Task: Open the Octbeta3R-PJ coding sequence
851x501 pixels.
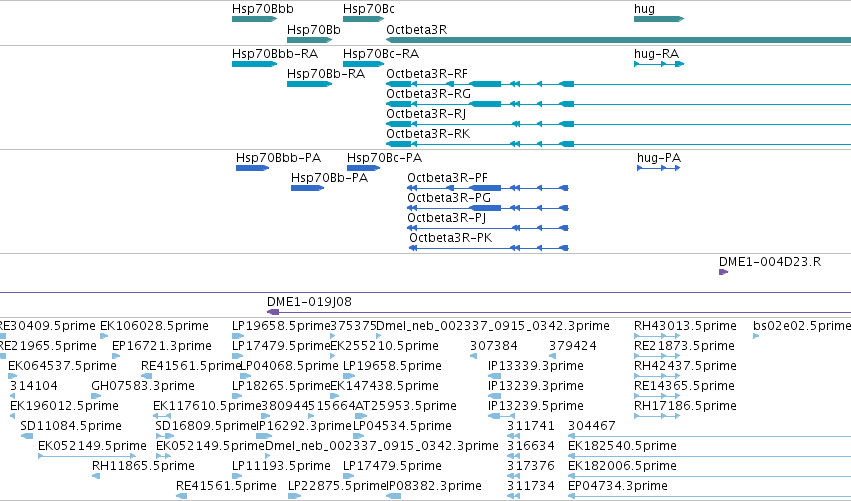Action: (x=488, y=228)
